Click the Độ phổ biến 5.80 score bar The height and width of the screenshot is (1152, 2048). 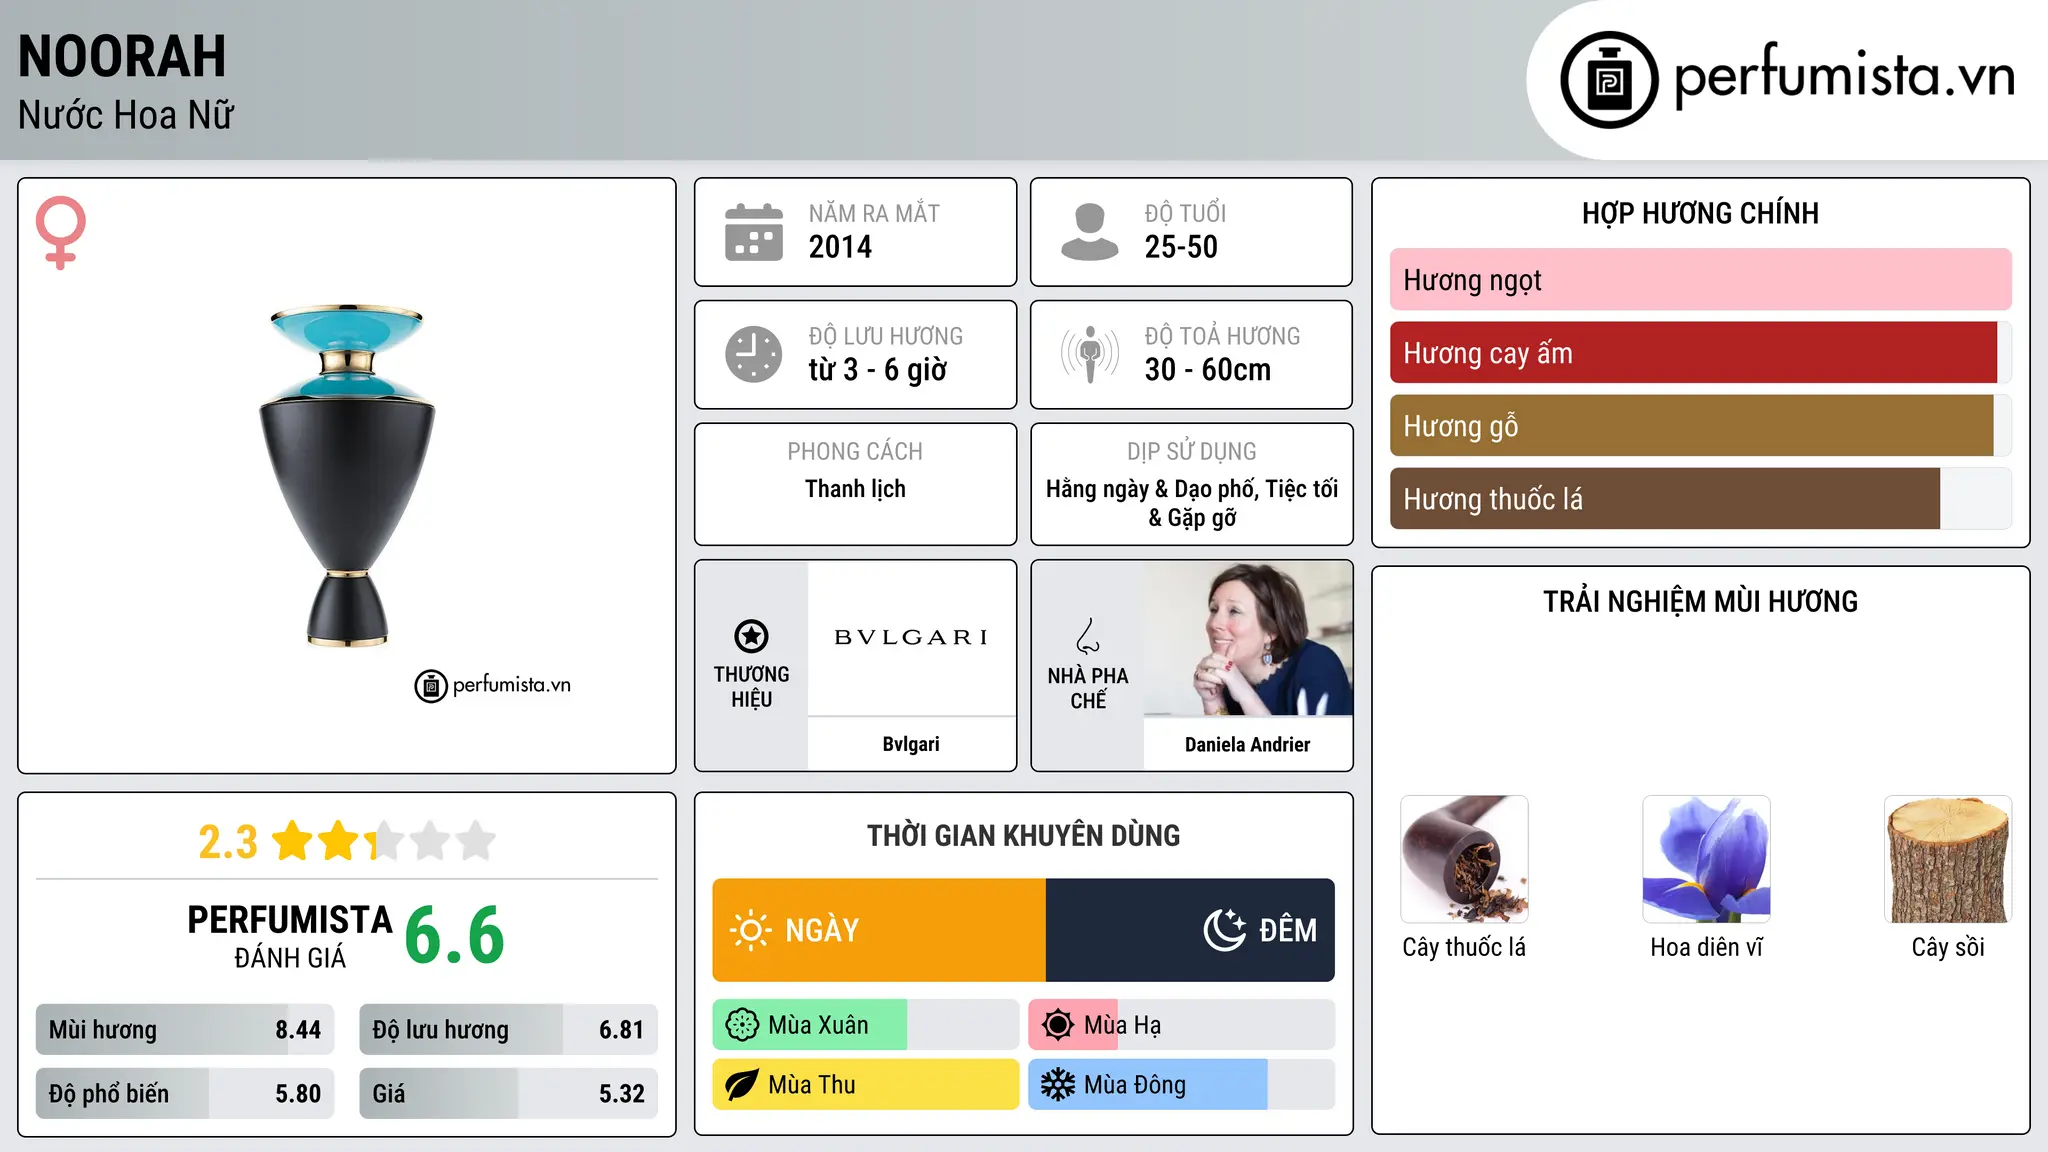[x=185, y=1094]
